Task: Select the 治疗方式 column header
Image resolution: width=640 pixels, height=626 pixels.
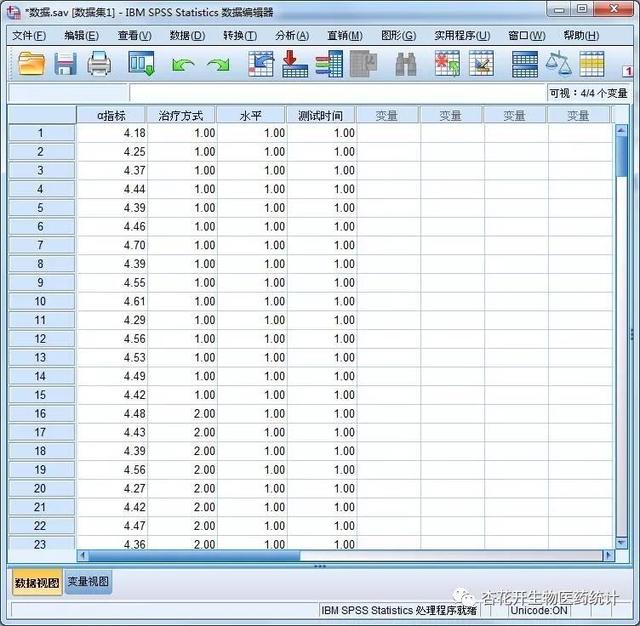Action: click(x=181, y=115)
